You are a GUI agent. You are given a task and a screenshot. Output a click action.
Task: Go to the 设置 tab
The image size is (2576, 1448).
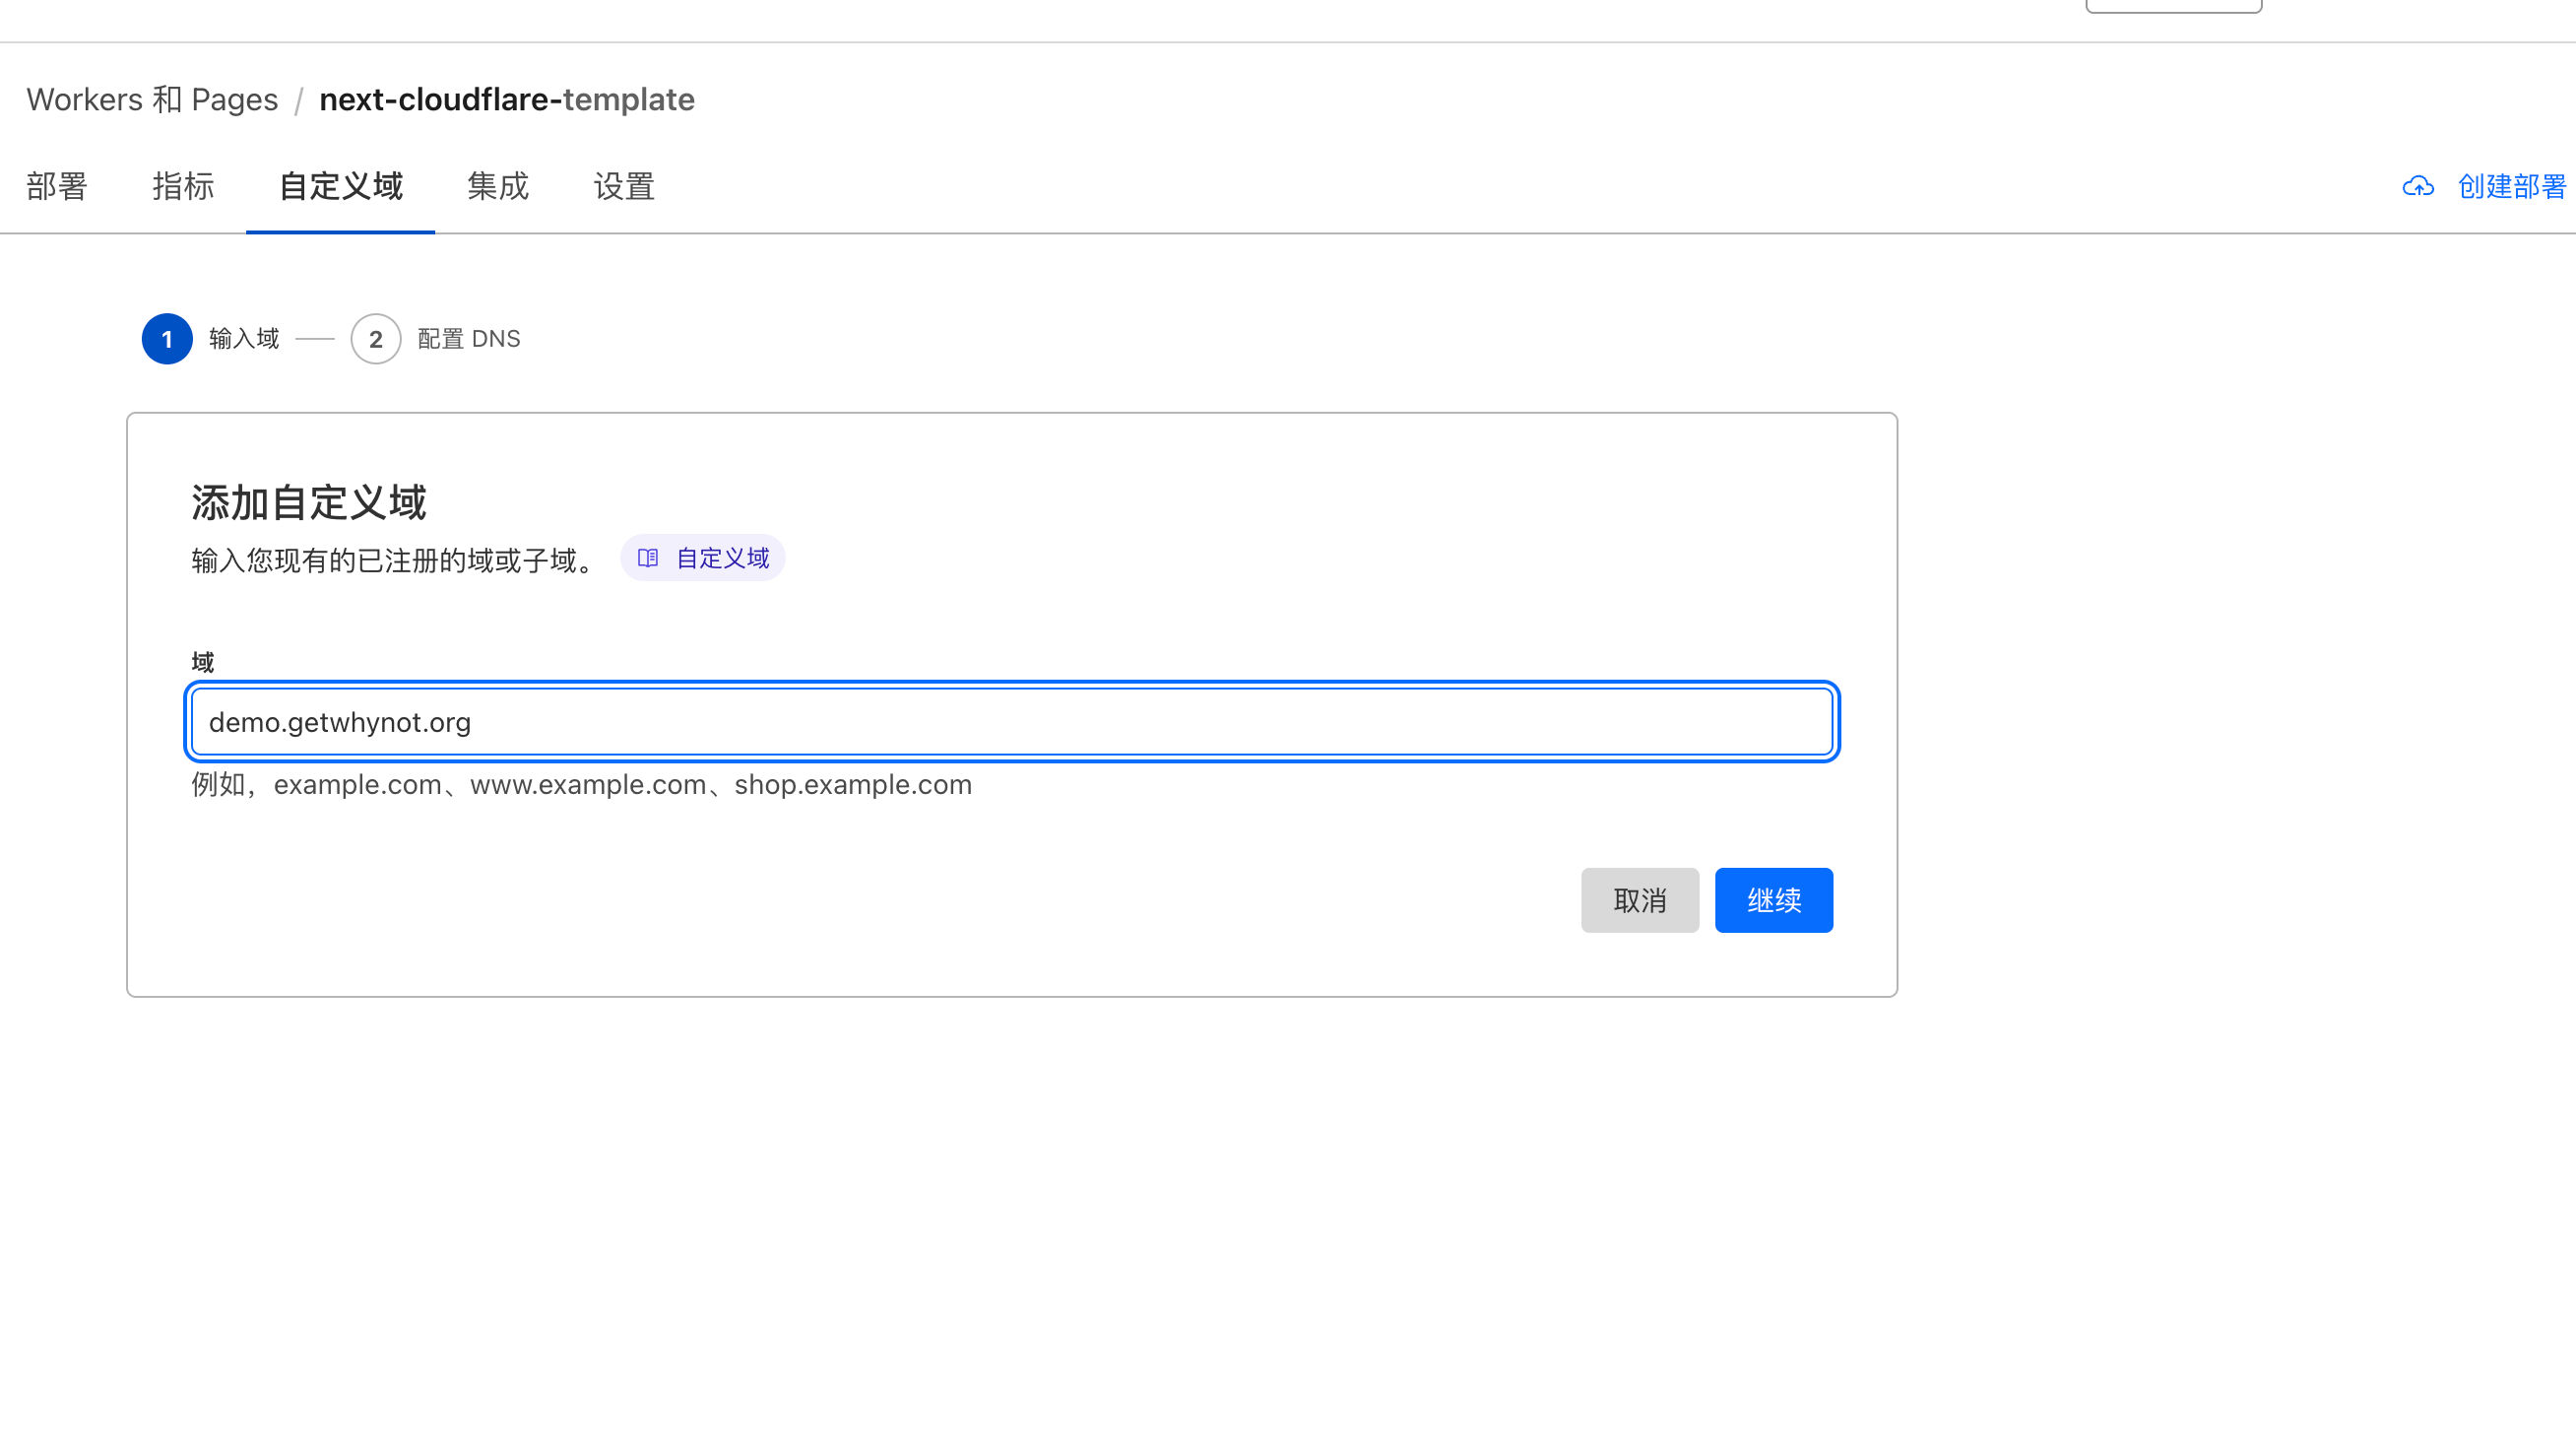point(624,187)
